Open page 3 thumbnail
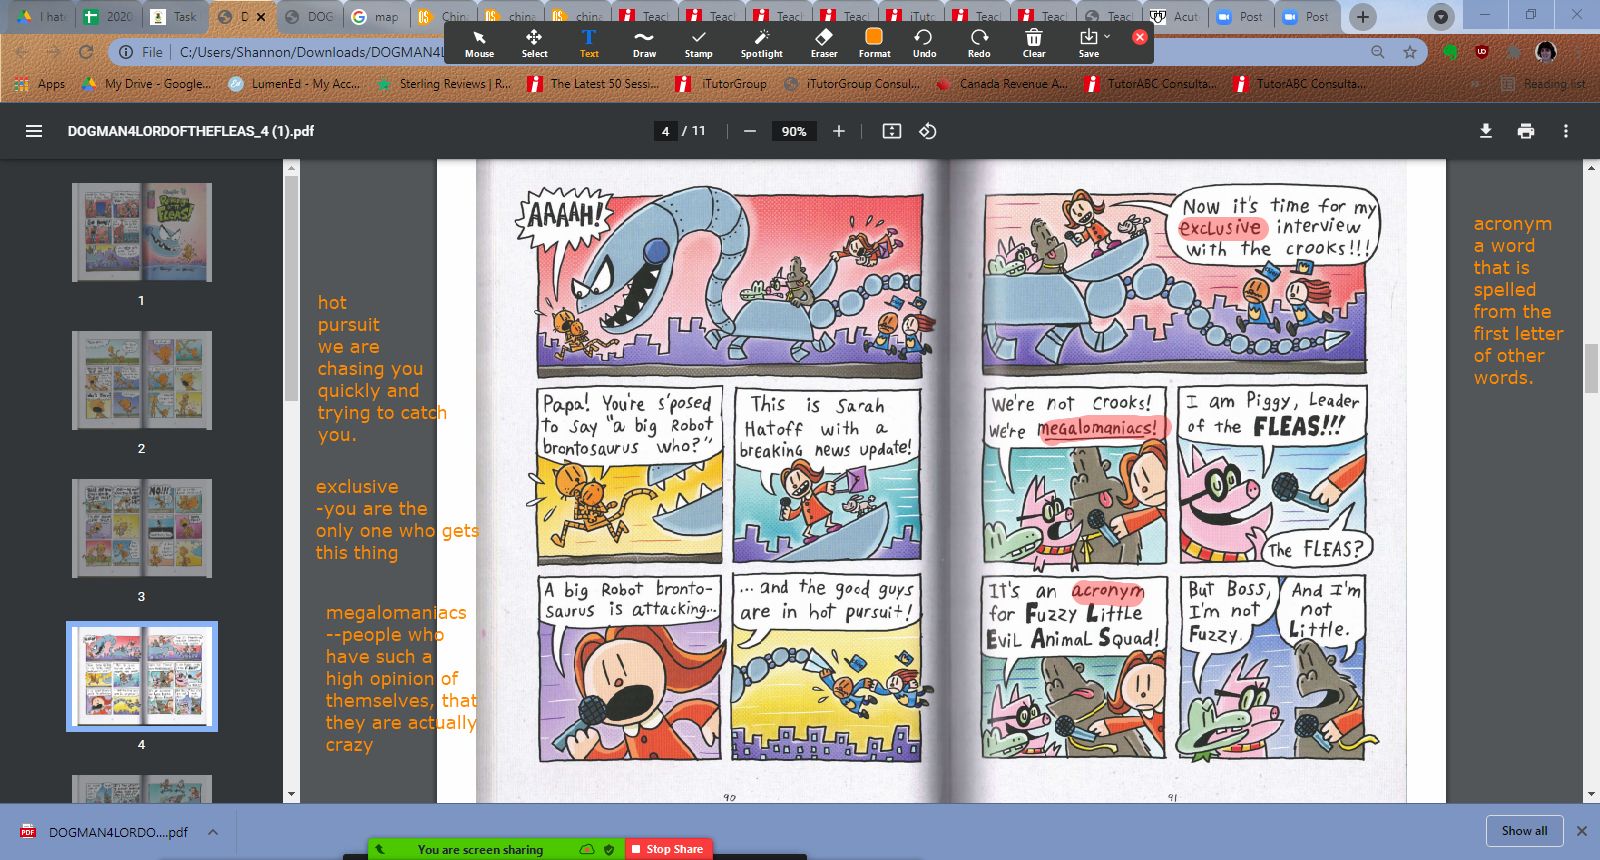Screen dimensions: 1600x860 tap(142, 528)
